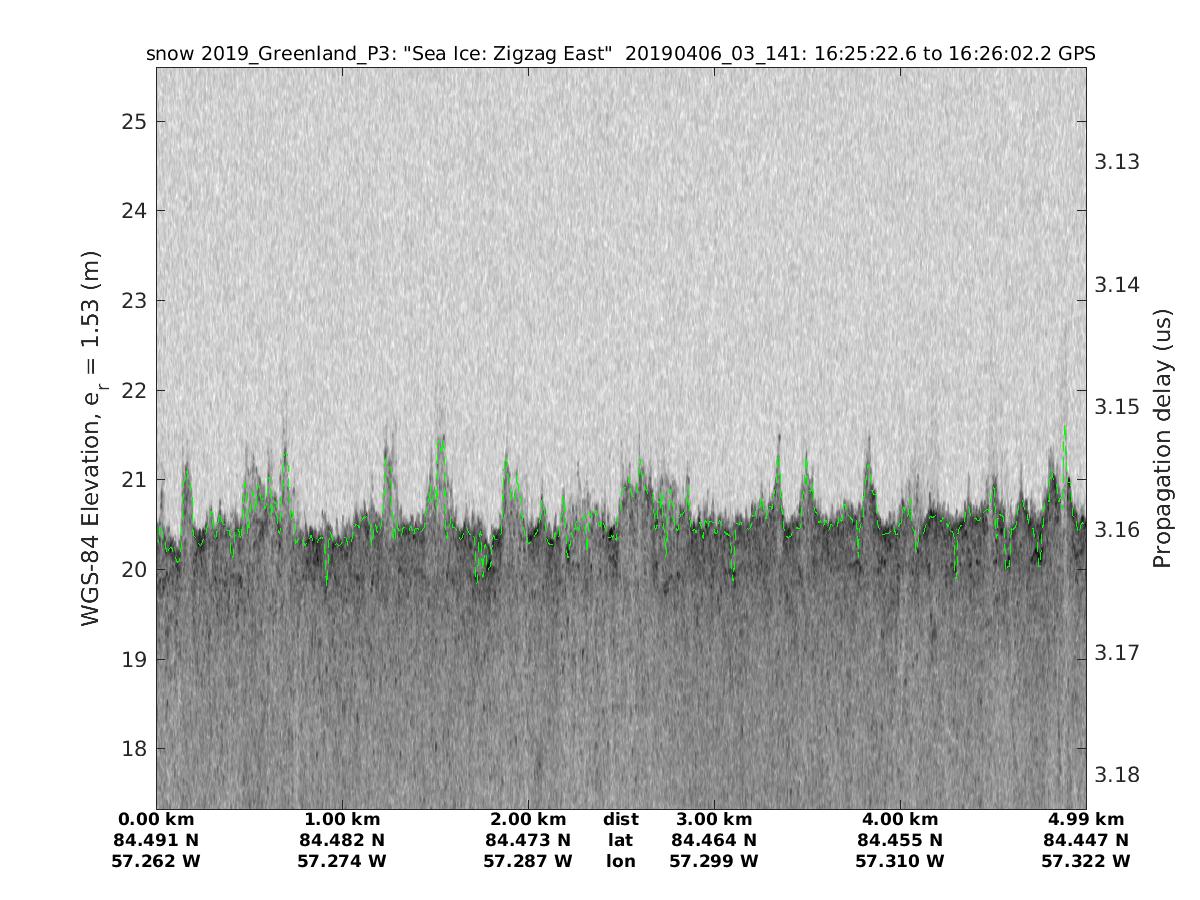The width and height of the screenshot is (1200, 900).
Task: Click the 3.00 km distance label
Action: point(714,819)
